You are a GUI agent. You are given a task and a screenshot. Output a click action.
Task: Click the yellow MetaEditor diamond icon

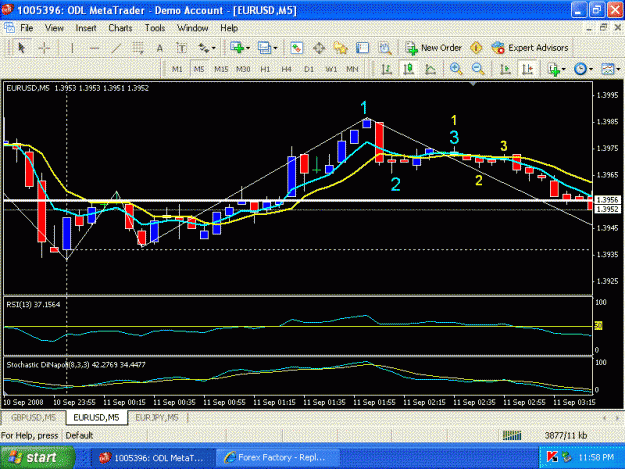pyautogui.click(x=476, y=48)
